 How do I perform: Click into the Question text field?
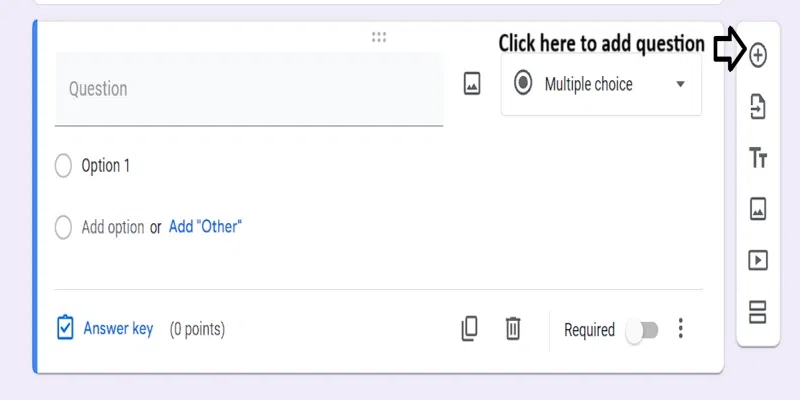click(x=248, y=89)
